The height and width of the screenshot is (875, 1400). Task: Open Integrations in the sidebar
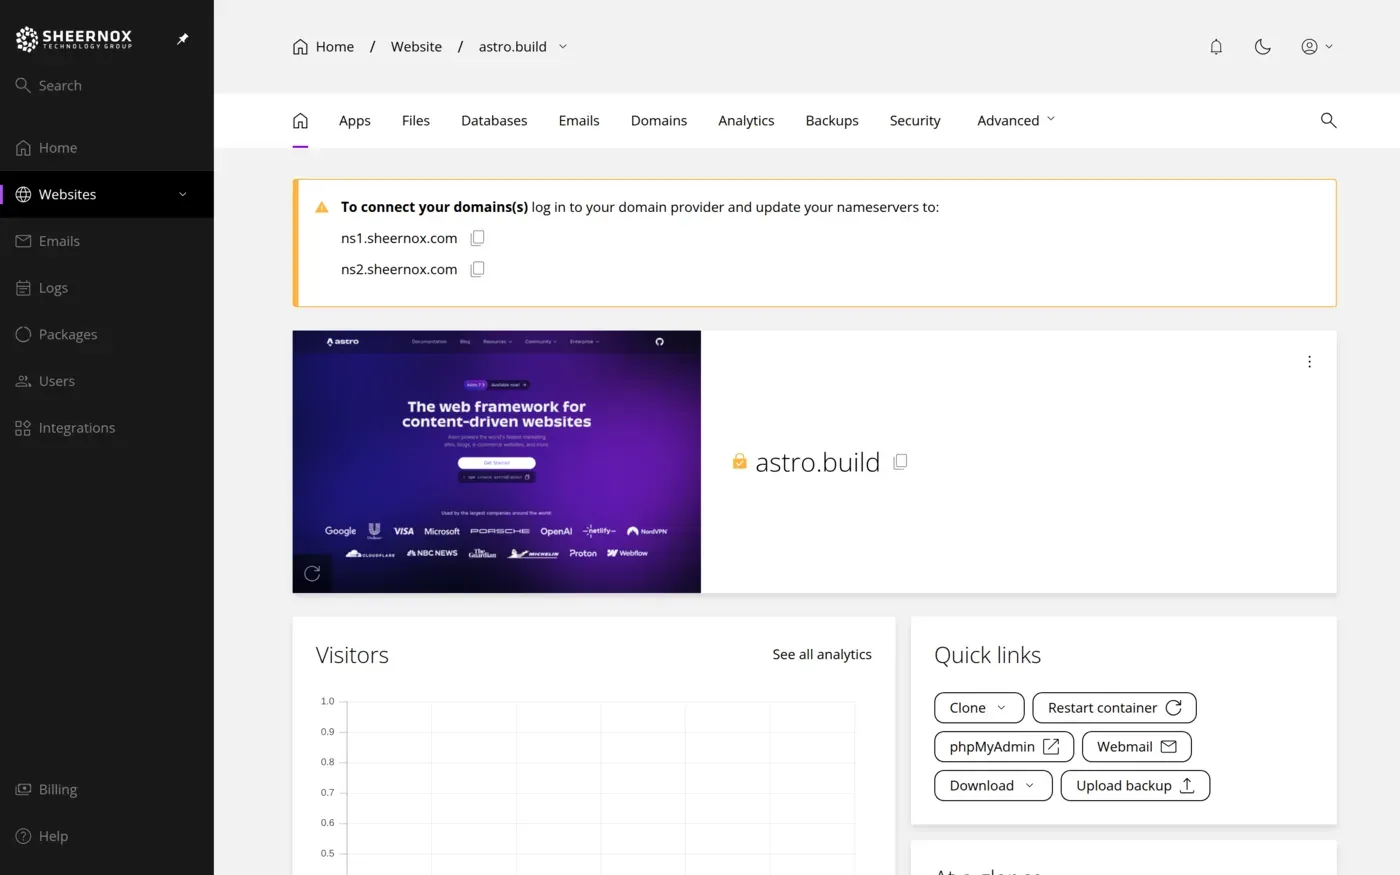pyautogui.click(x=107, y=428)
